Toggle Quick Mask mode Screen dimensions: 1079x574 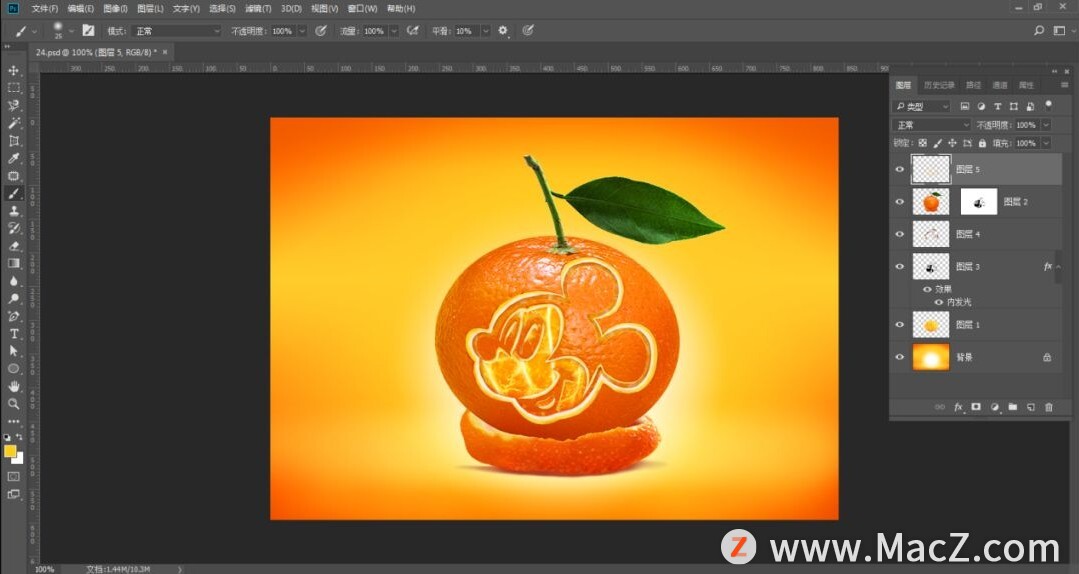point(13,476)
